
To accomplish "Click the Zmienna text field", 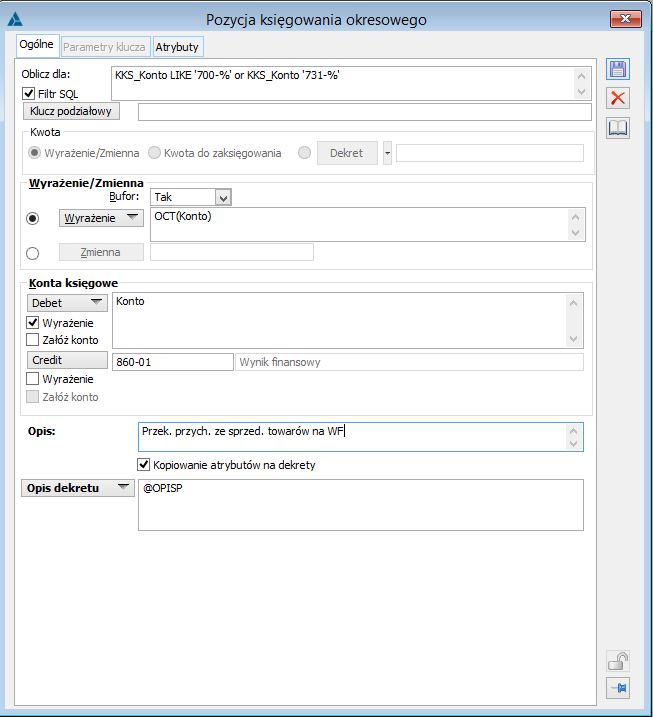I will 232,252.
